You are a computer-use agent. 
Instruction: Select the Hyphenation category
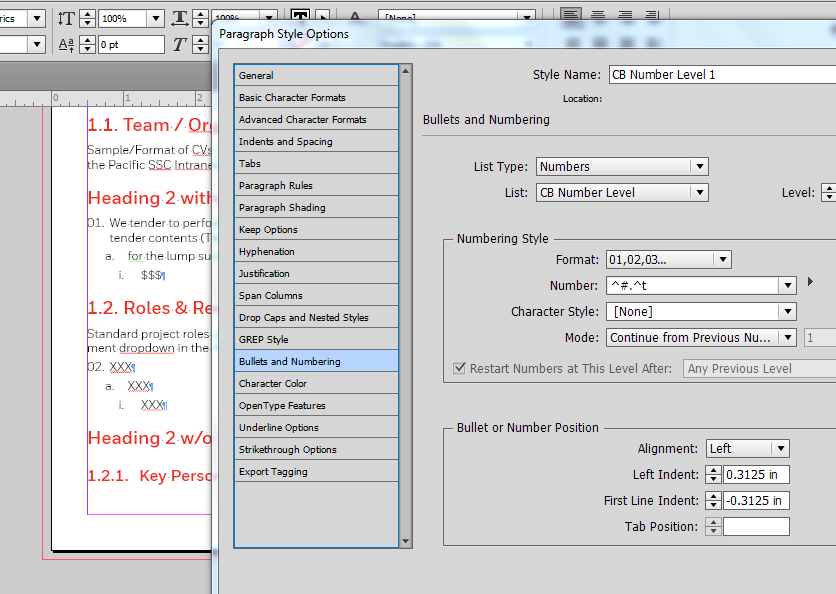tap(310, 251)
